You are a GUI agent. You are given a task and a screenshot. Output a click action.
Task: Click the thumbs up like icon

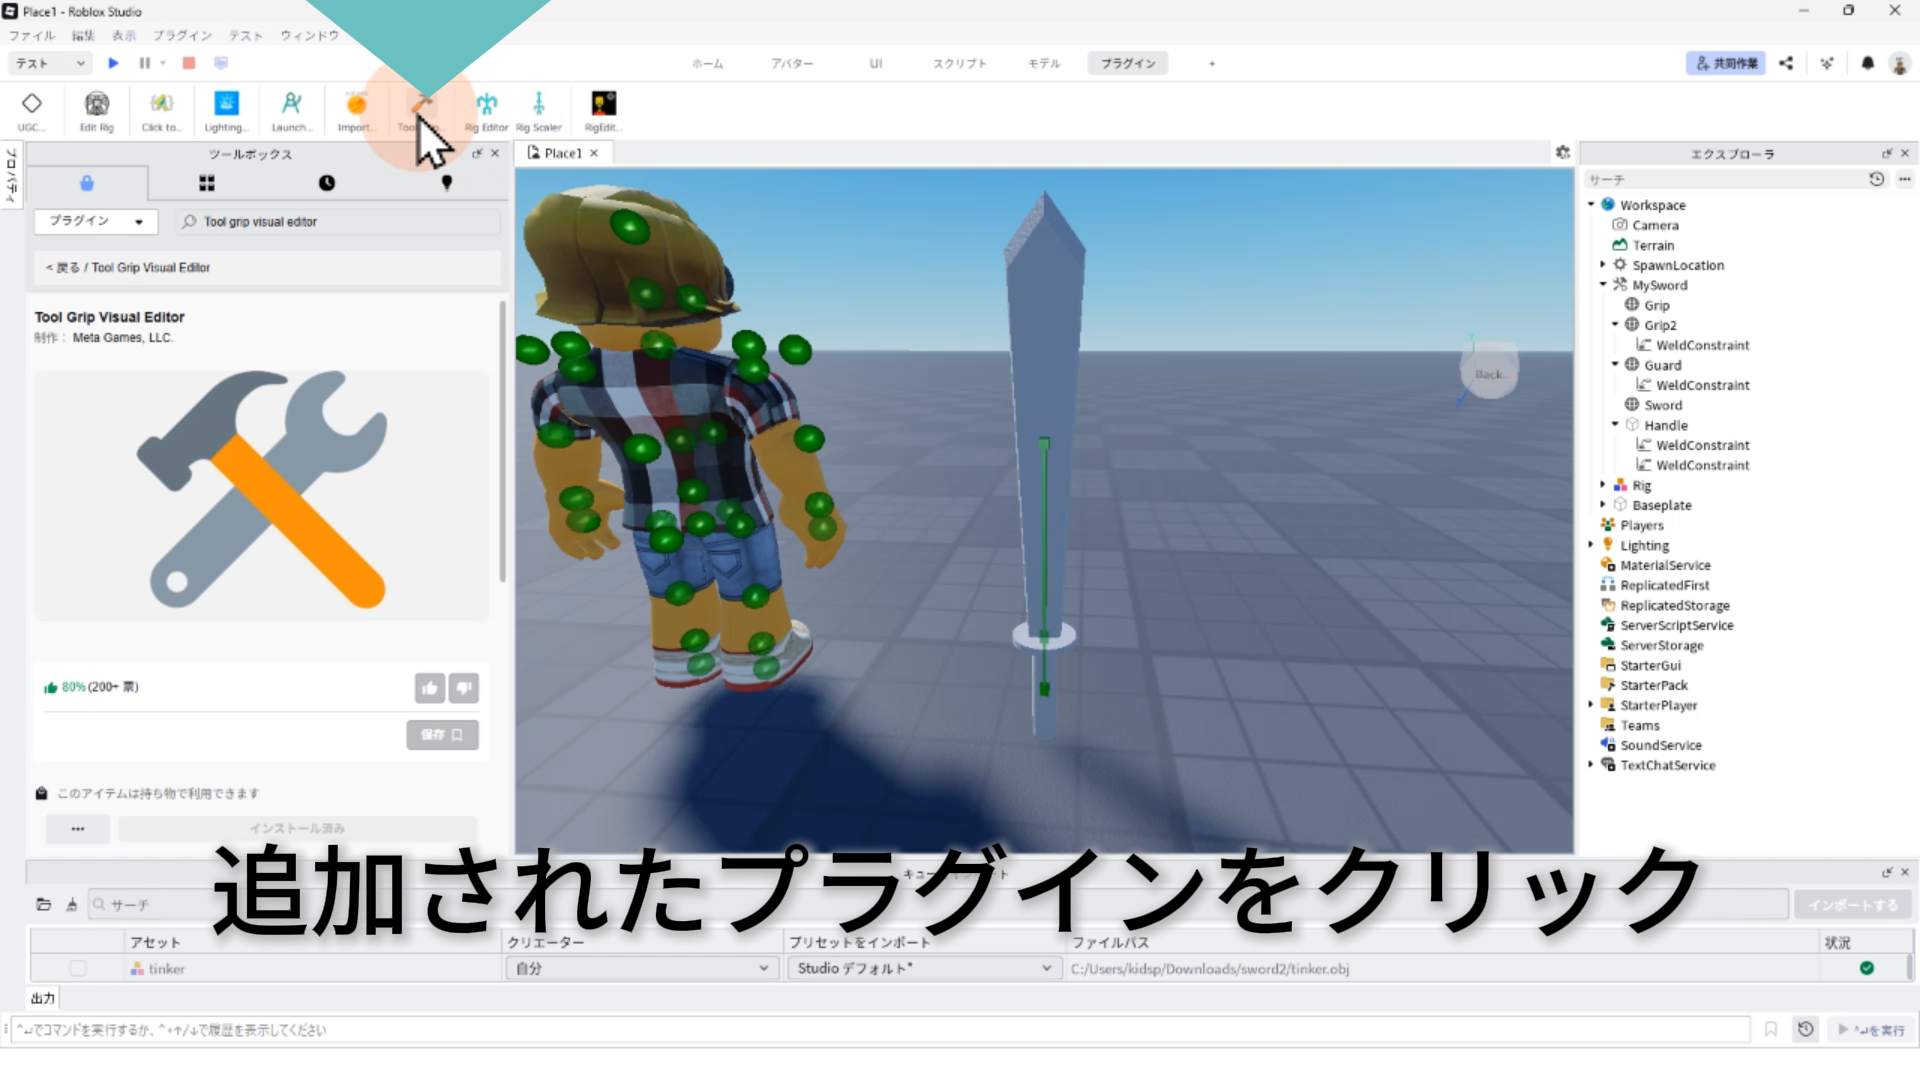[429, 688]
